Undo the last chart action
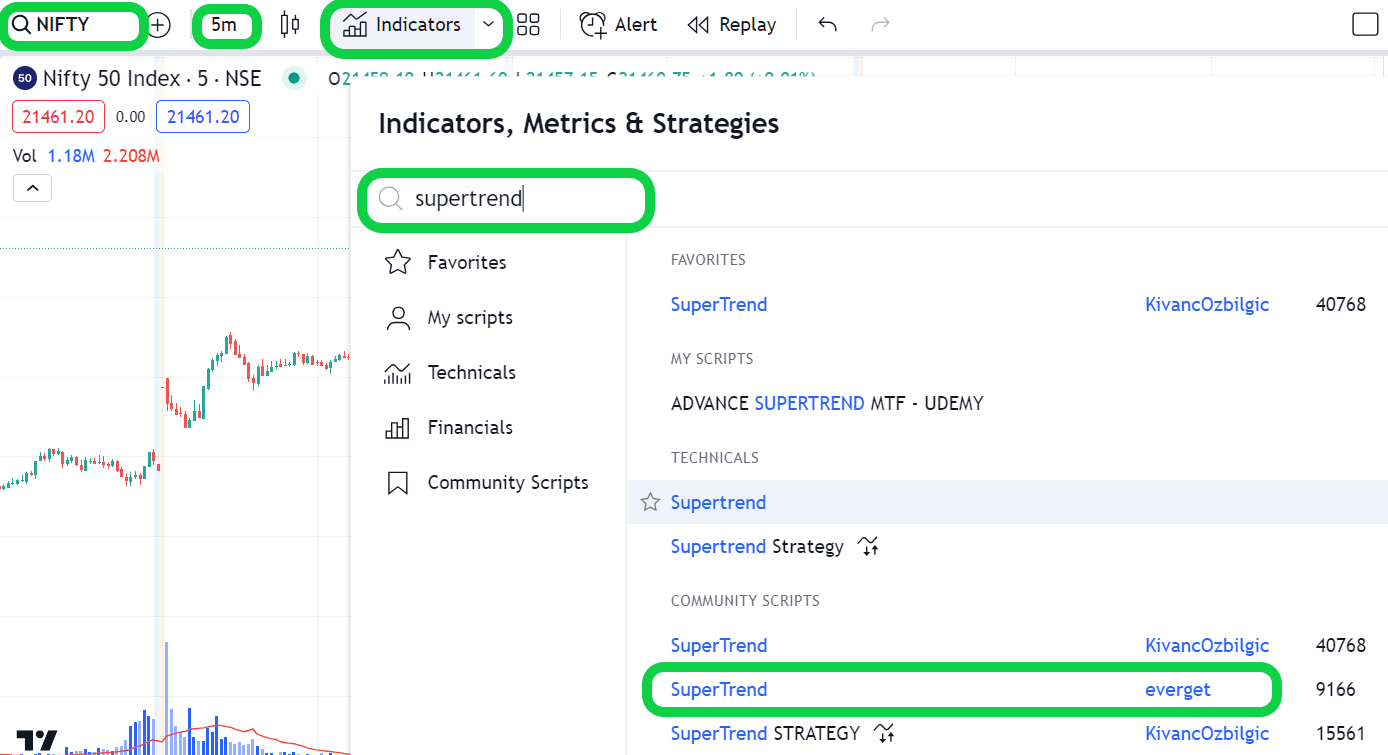This screenshot has width=1388, height=755. [827, 25]
